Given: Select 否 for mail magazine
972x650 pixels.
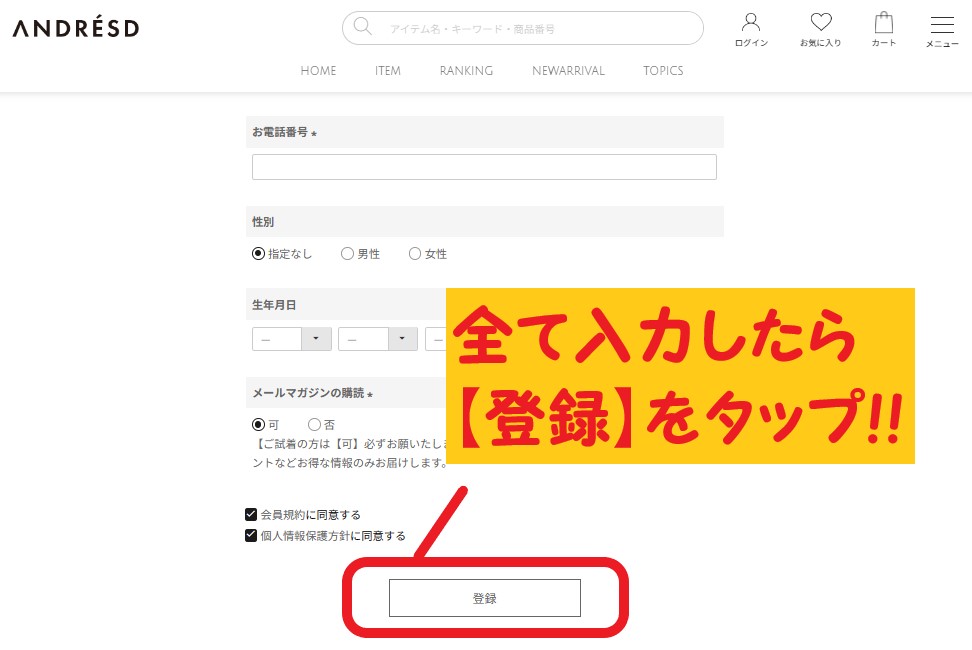Looking at the screenshot, I should point(314,424).
